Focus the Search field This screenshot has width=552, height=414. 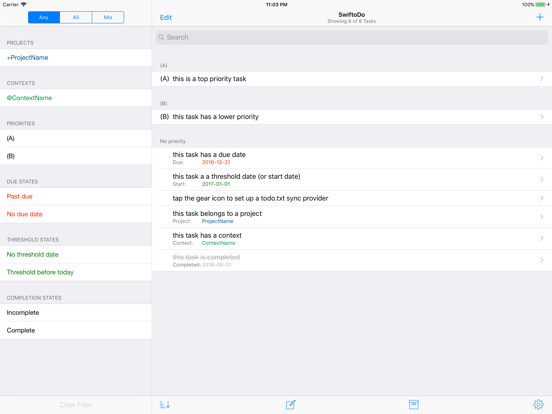pos(351,37)
